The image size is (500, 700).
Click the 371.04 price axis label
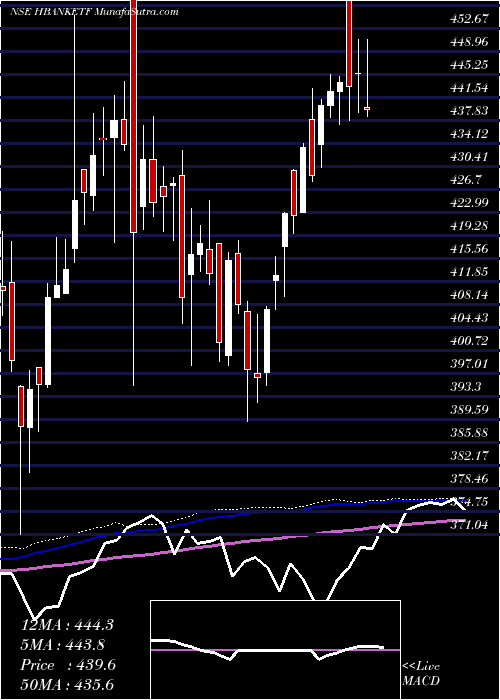(468, 525)
